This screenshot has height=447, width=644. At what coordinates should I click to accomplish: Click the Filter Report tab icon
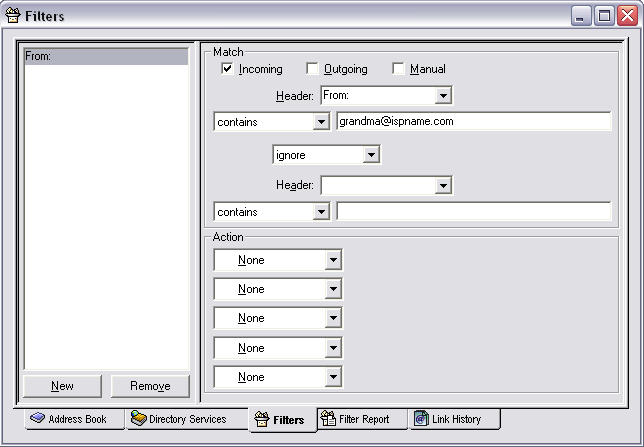[326, 419]
